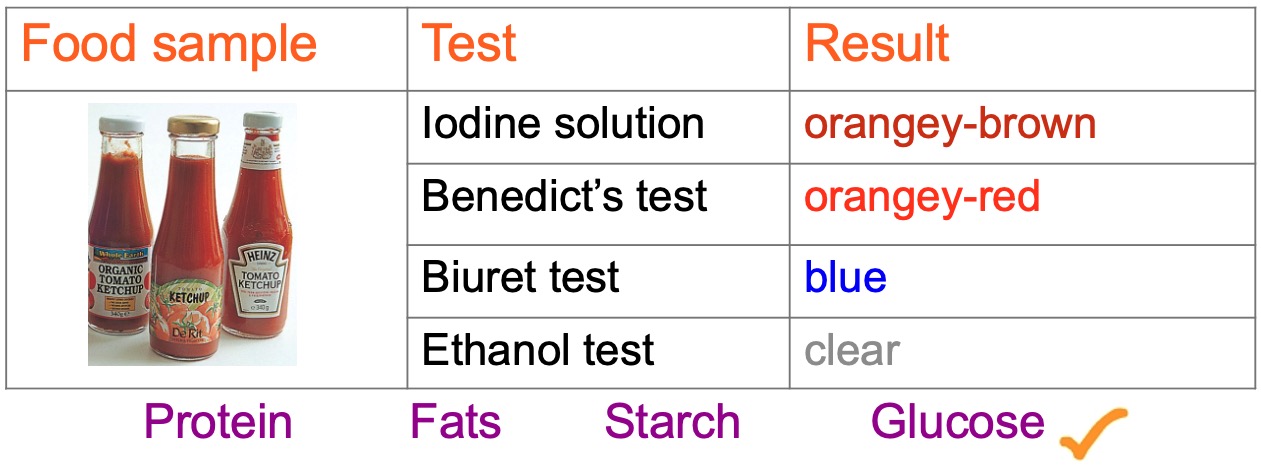
Task: Click the orangey-red result text
Action: [922, 196]
